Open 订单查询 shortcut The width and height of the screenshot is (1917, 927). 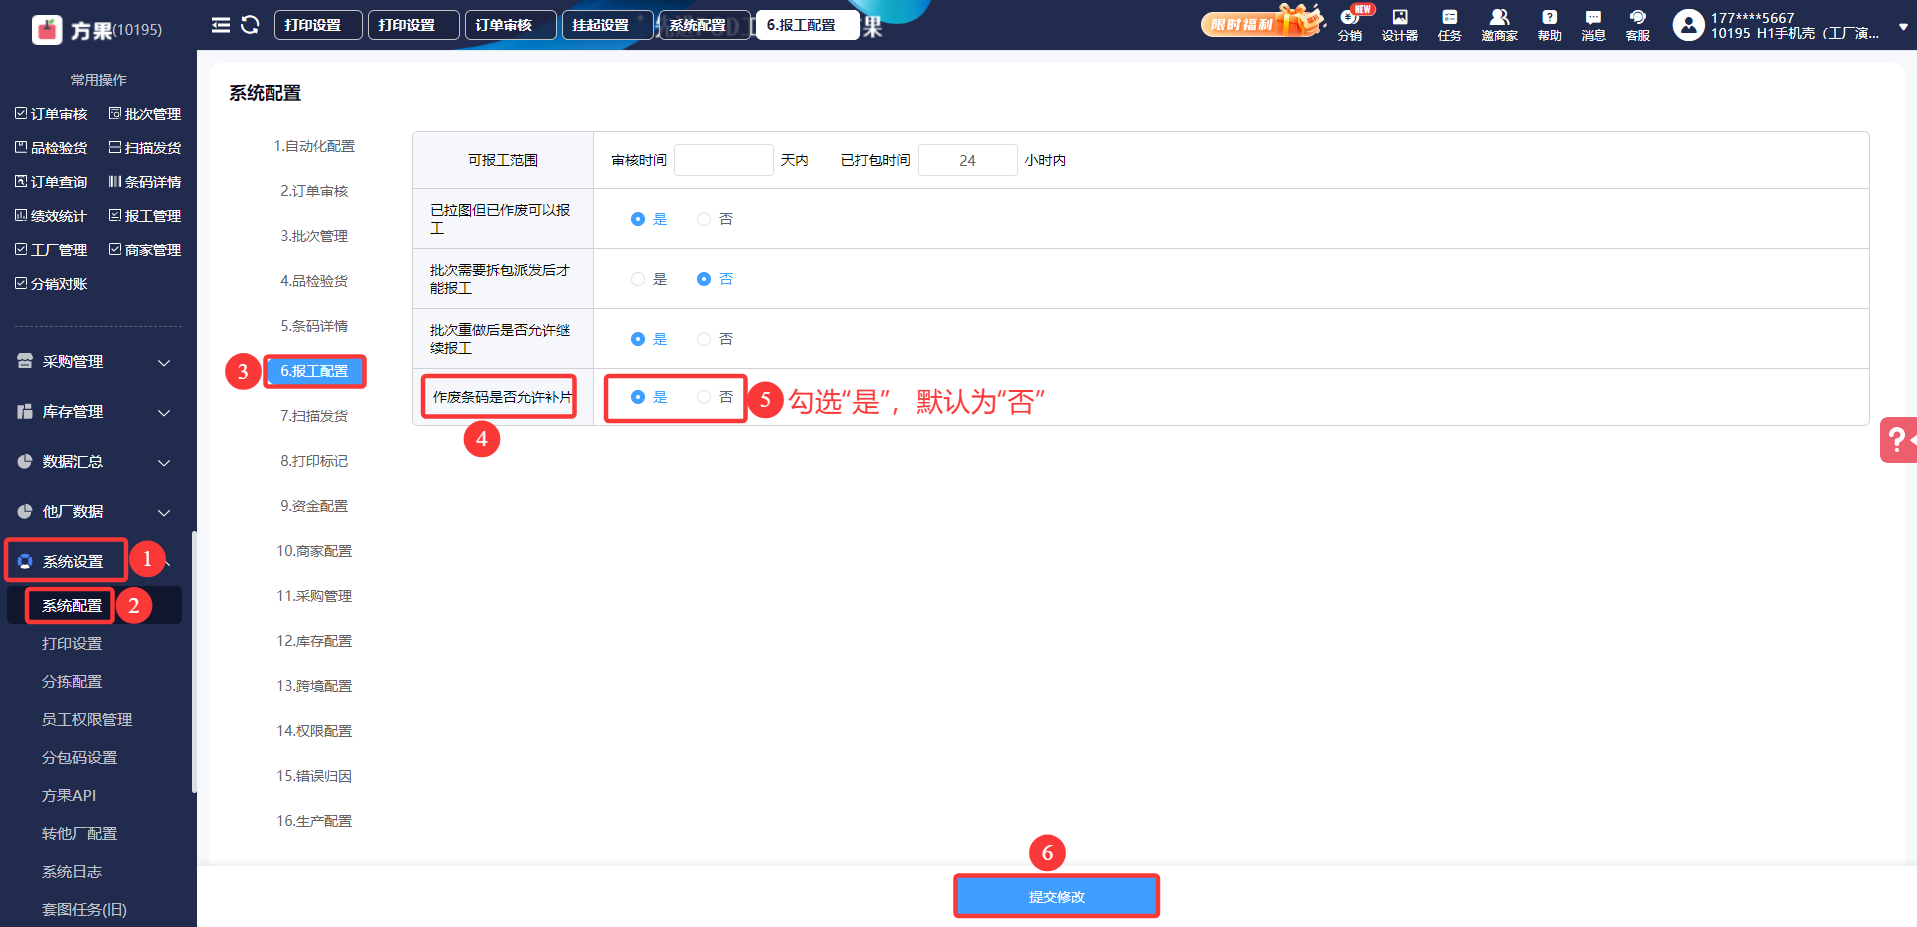(x=51, y=182)
